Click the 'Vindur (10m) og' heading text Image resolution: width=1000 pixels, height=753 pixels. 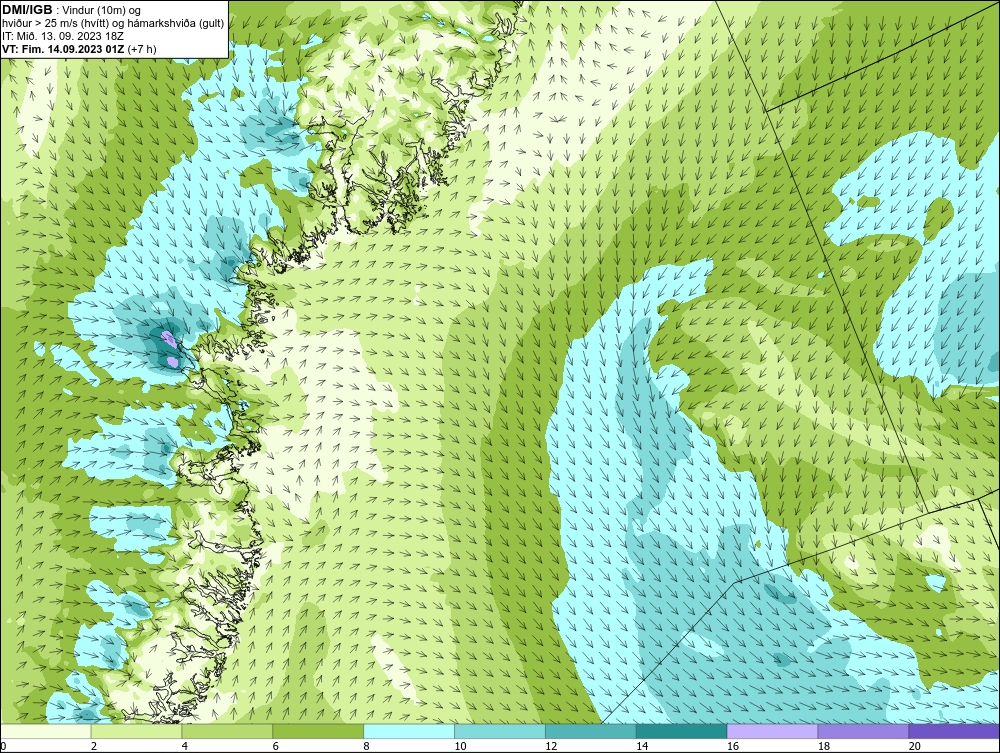[101, 10]
